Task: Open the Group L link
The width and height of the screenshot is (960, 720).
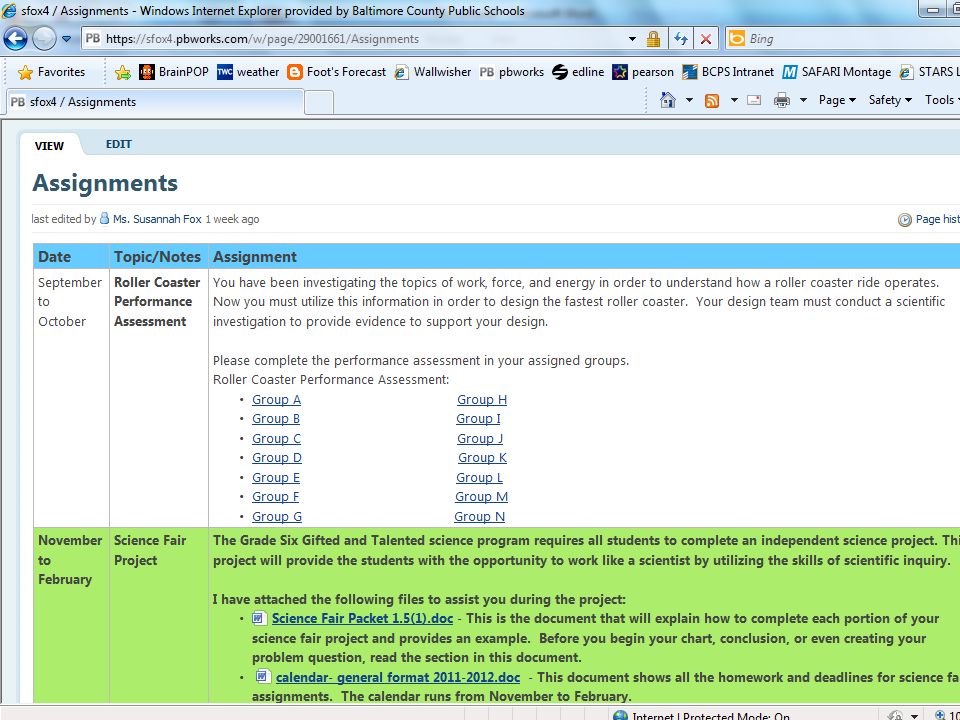Action: 479,478
